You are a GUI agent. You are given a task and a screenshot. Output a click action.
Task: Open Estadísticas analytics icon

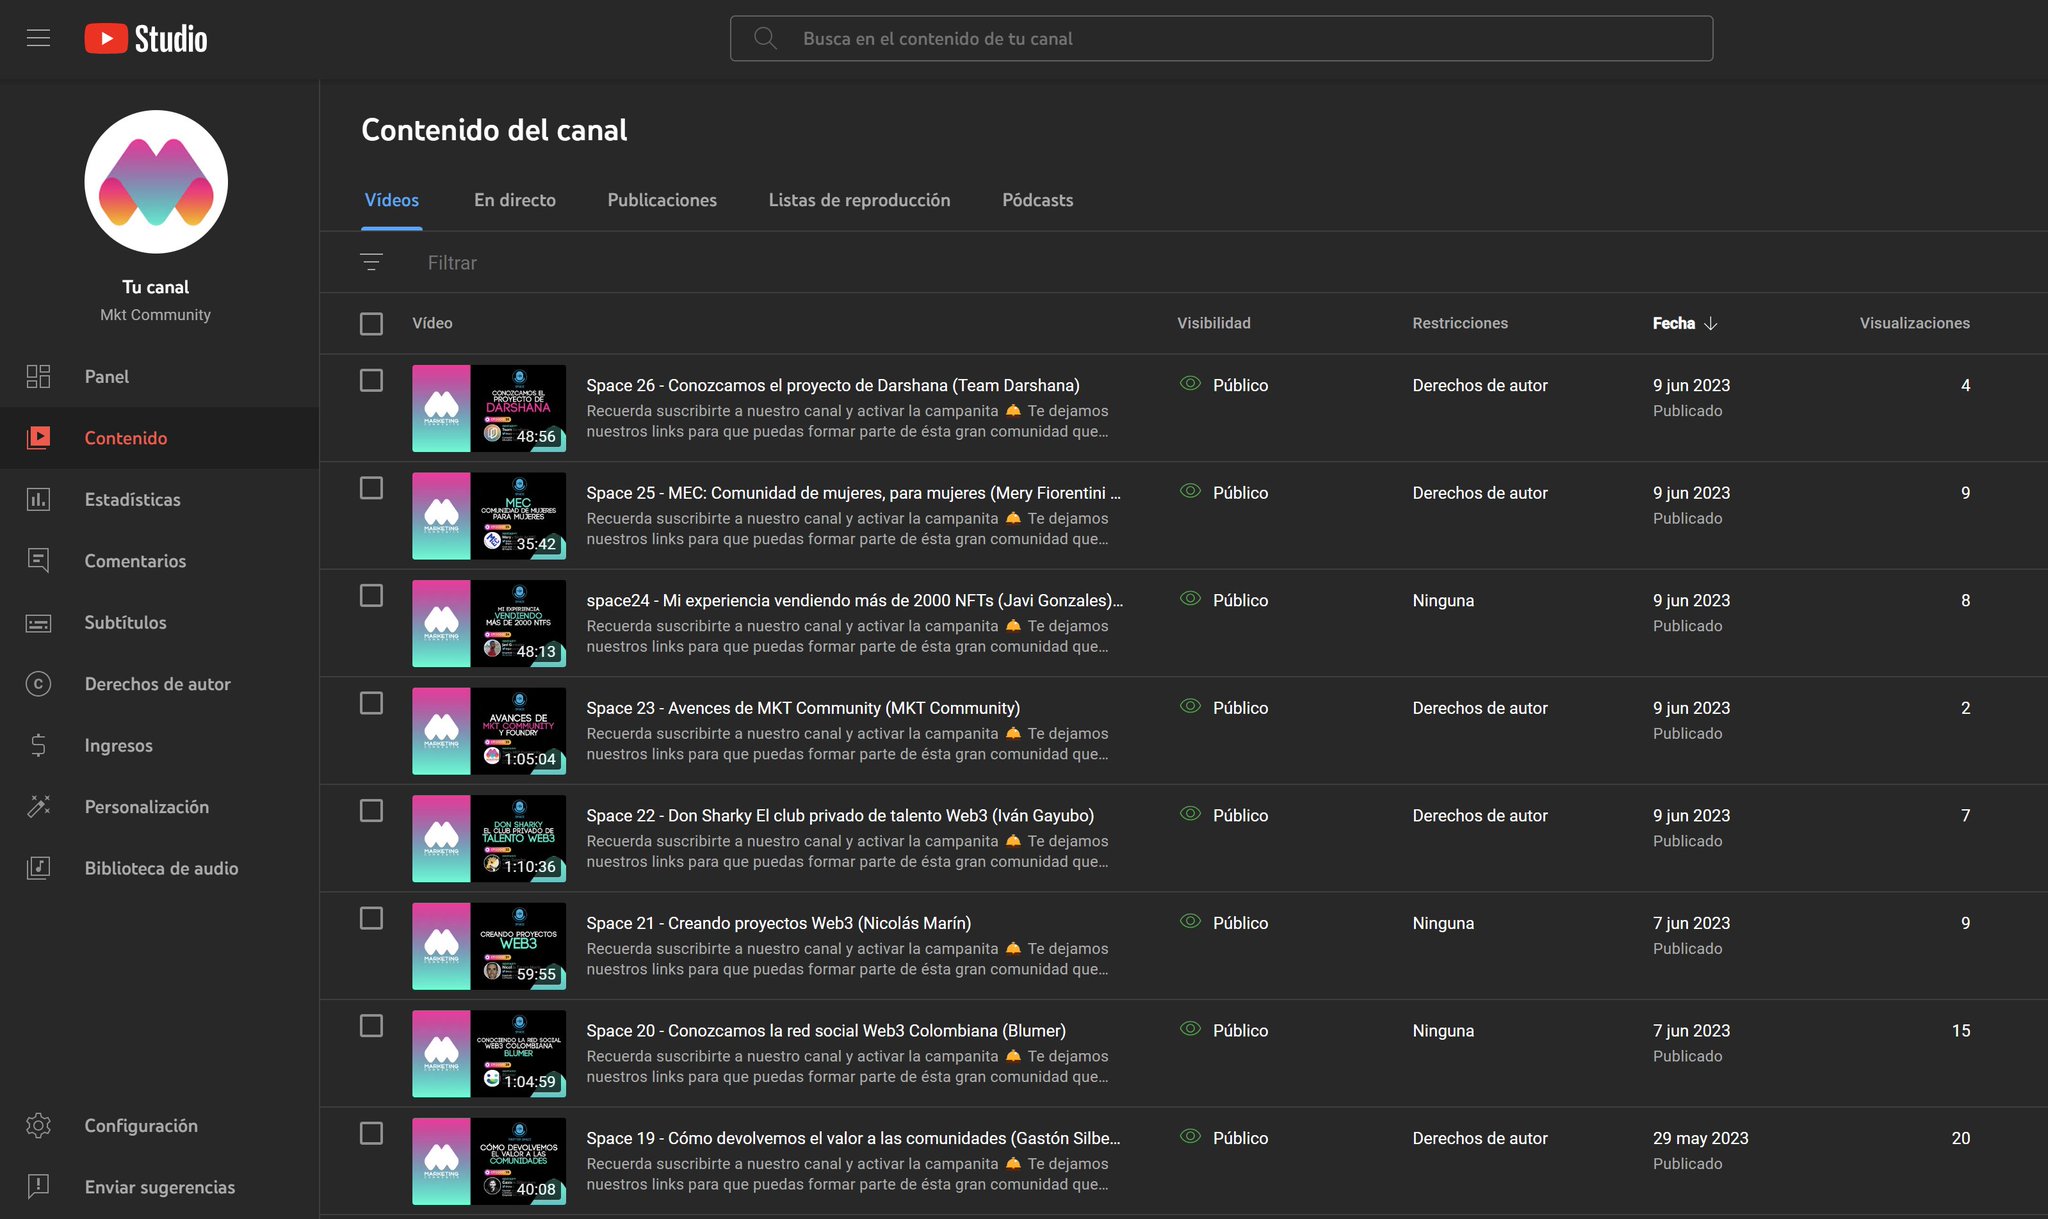click(x=38, y=499)
